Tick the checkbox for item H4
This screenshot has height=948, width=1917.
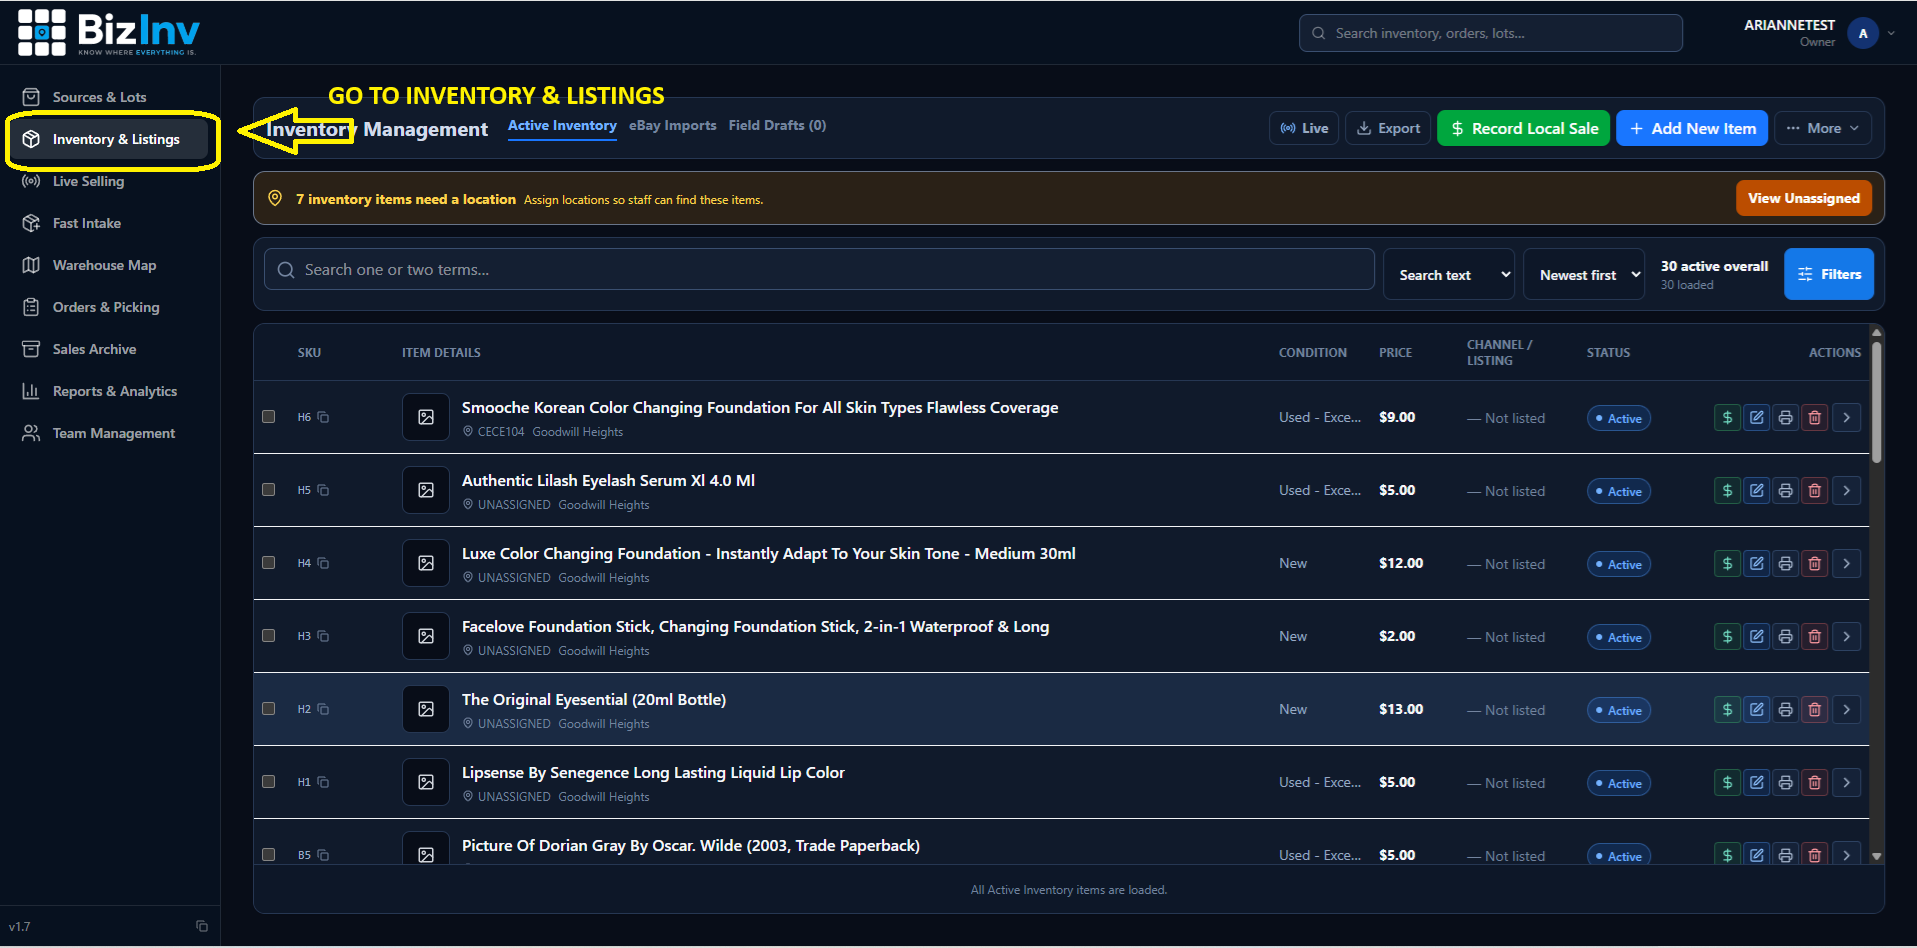pos(268,563)
